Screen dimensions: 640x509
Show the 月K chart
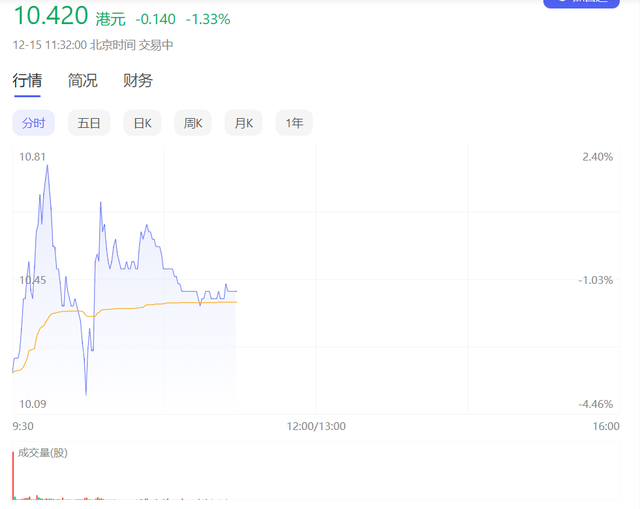point(244,122)
